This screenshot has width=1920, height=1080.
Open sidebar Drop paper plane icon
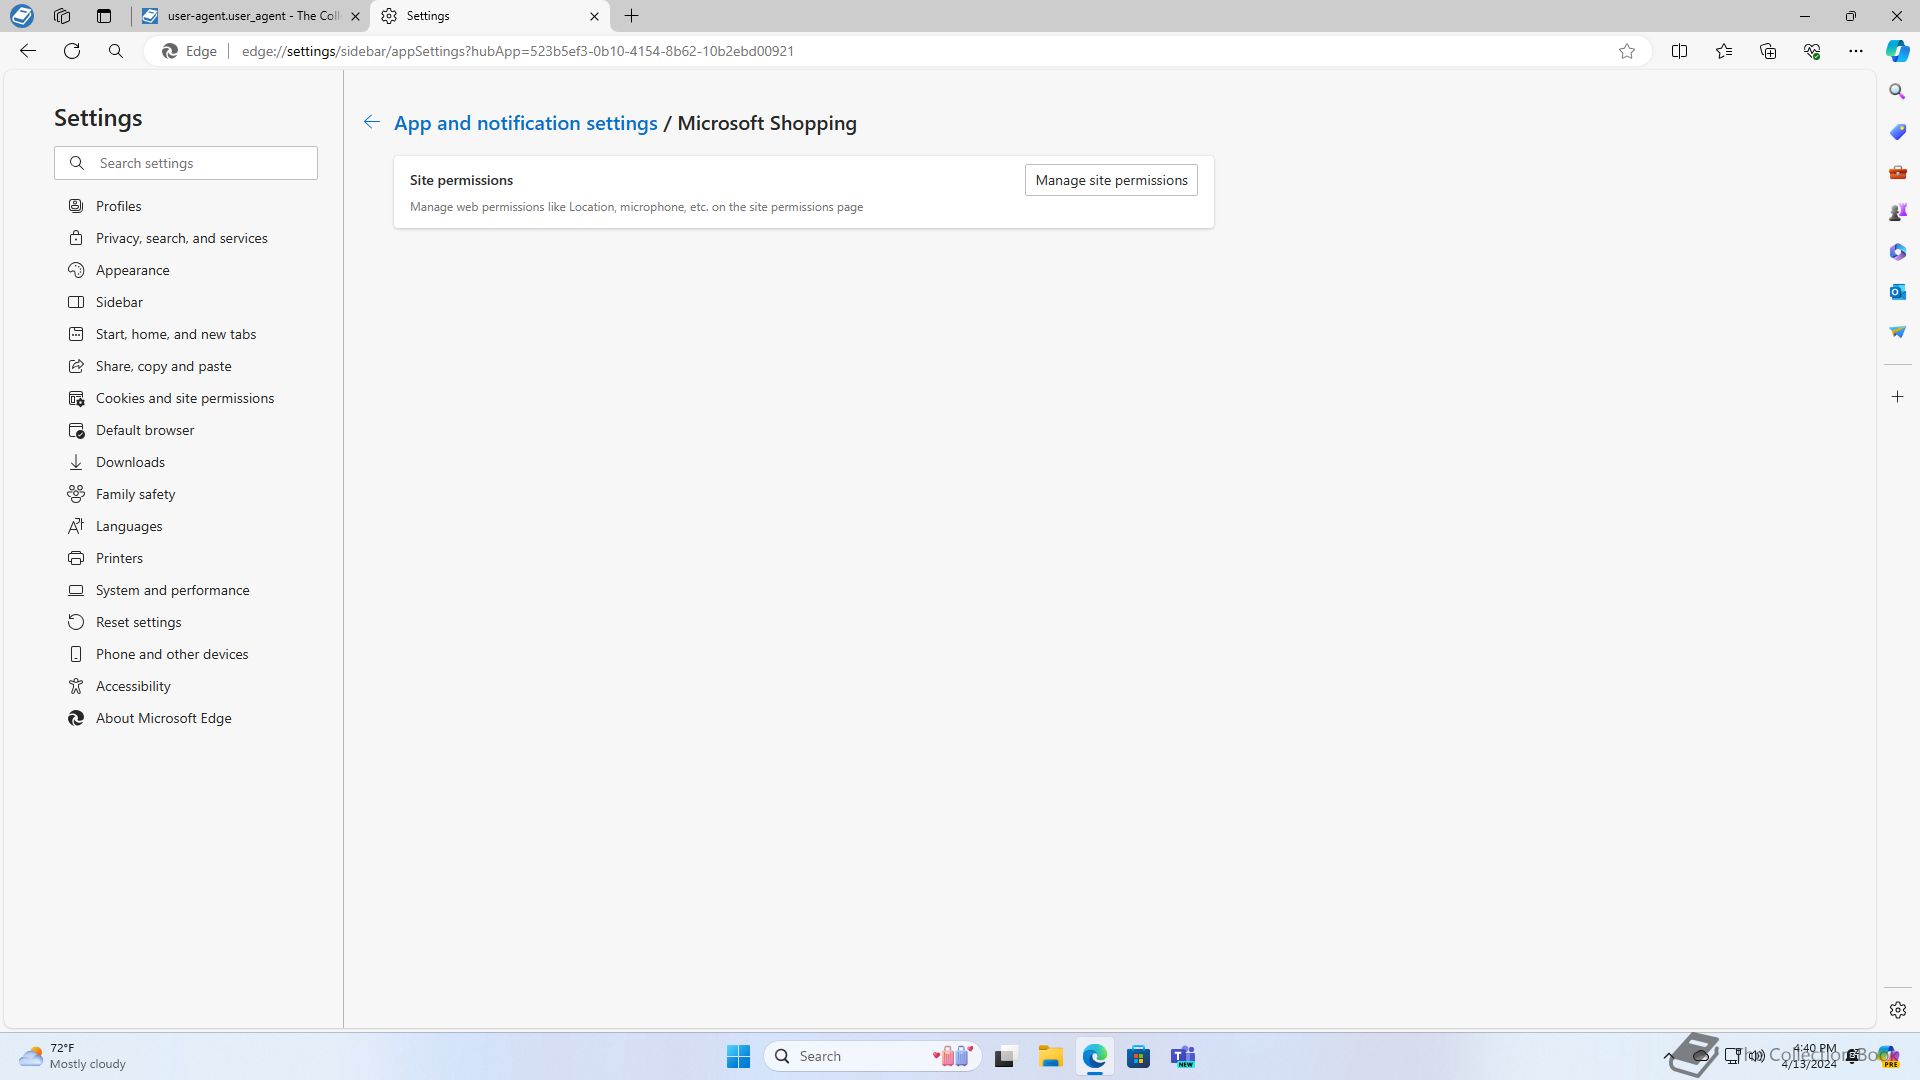tap(1897, 332)
